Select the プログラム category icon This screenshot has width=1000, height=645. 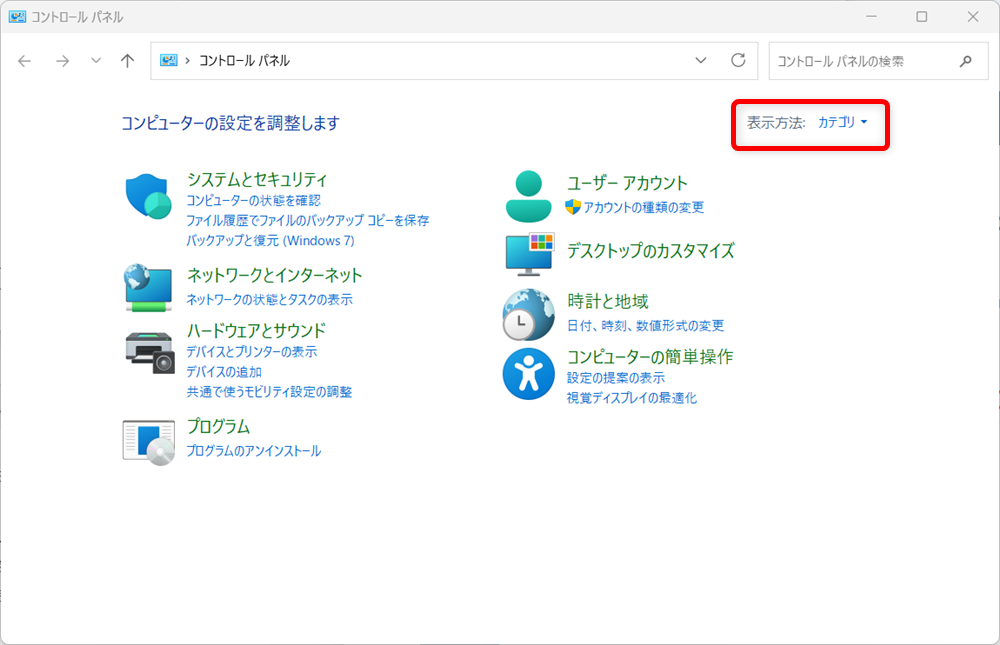[x=148, y=440]
